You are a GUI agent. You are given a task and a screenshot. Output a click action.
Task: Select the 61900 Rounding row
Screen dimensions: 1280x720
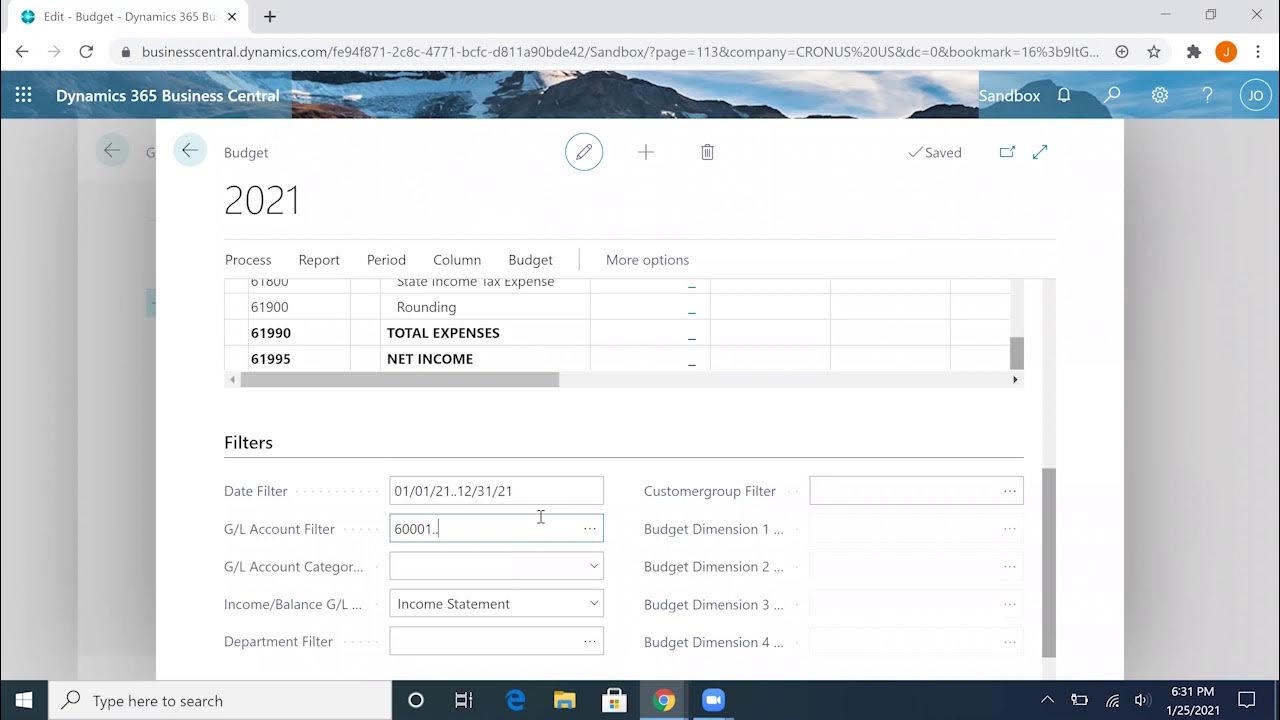click(617, 307)
